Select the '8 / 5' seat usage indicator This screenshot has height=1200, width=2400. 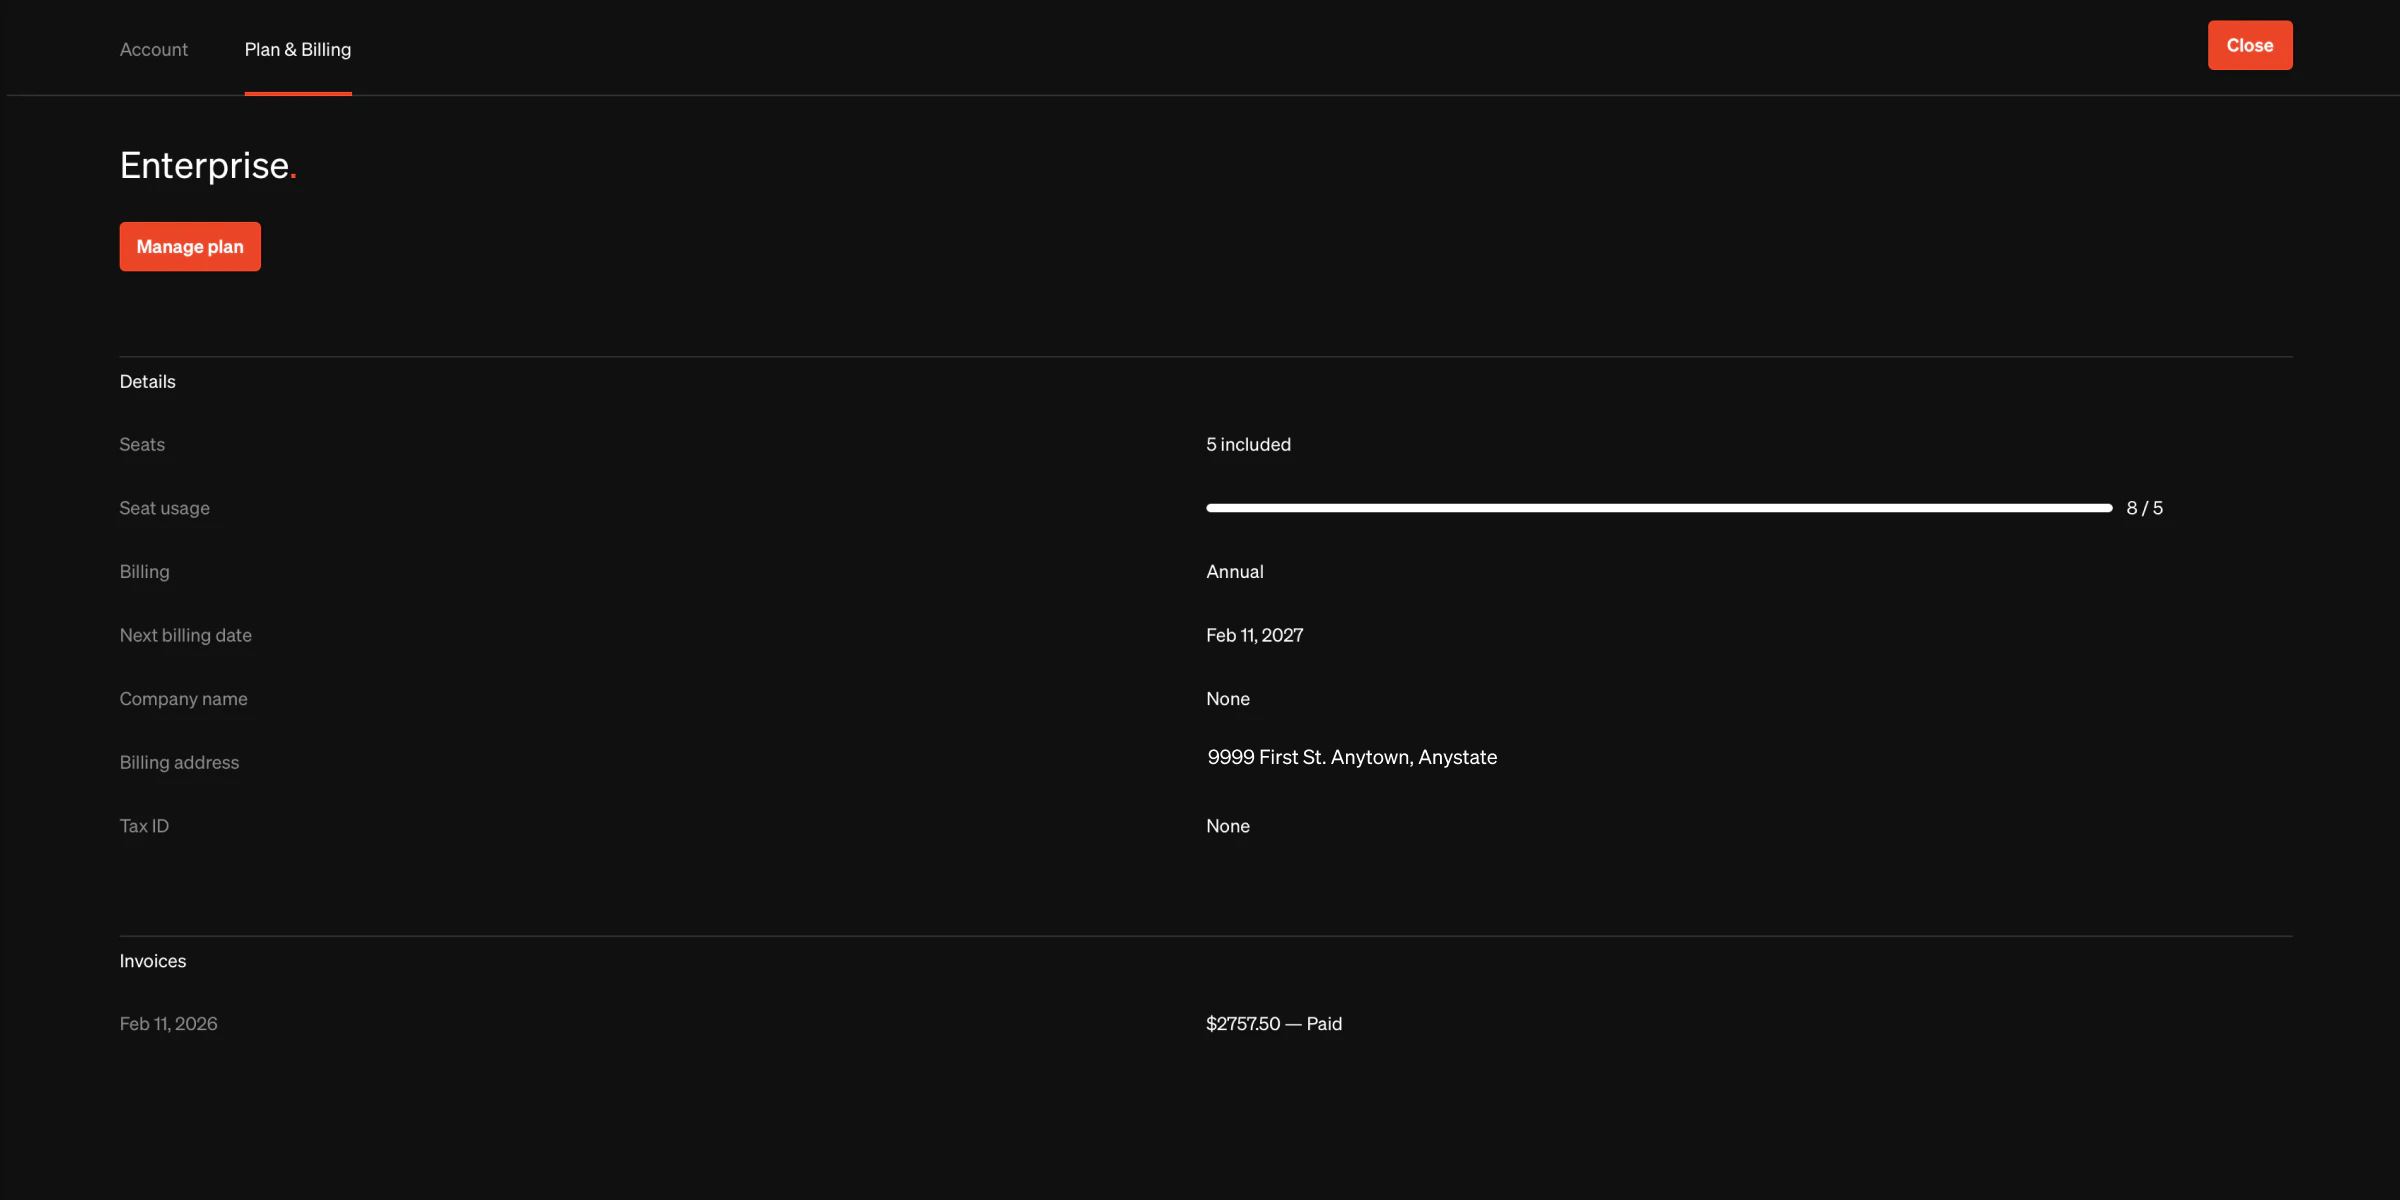(x=2144, y=507)
